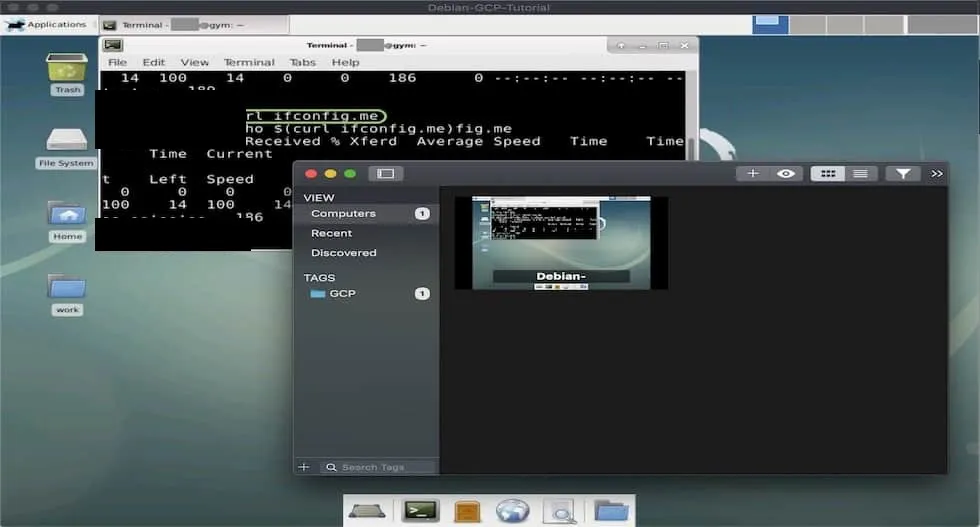Add a new computer with plus button

tap(752, 173)
